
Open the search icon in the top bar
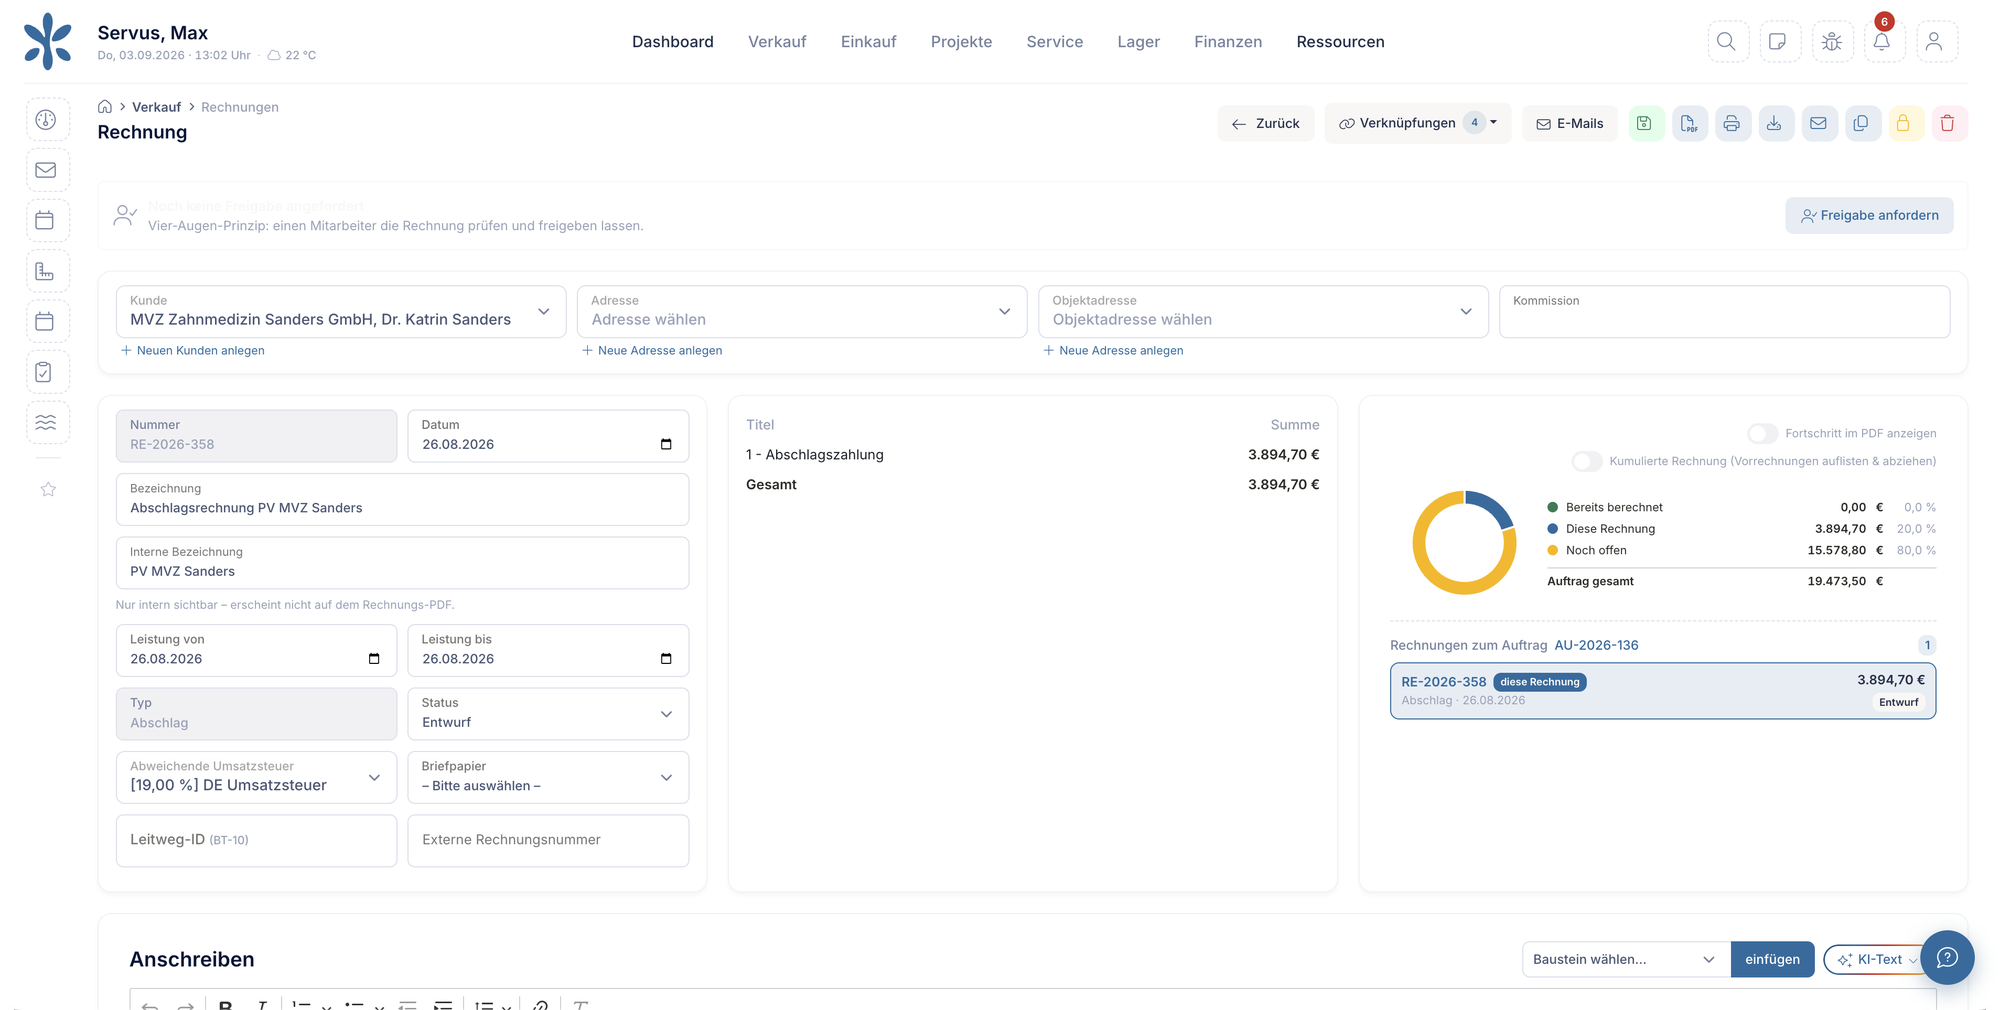coord(1727,41)
